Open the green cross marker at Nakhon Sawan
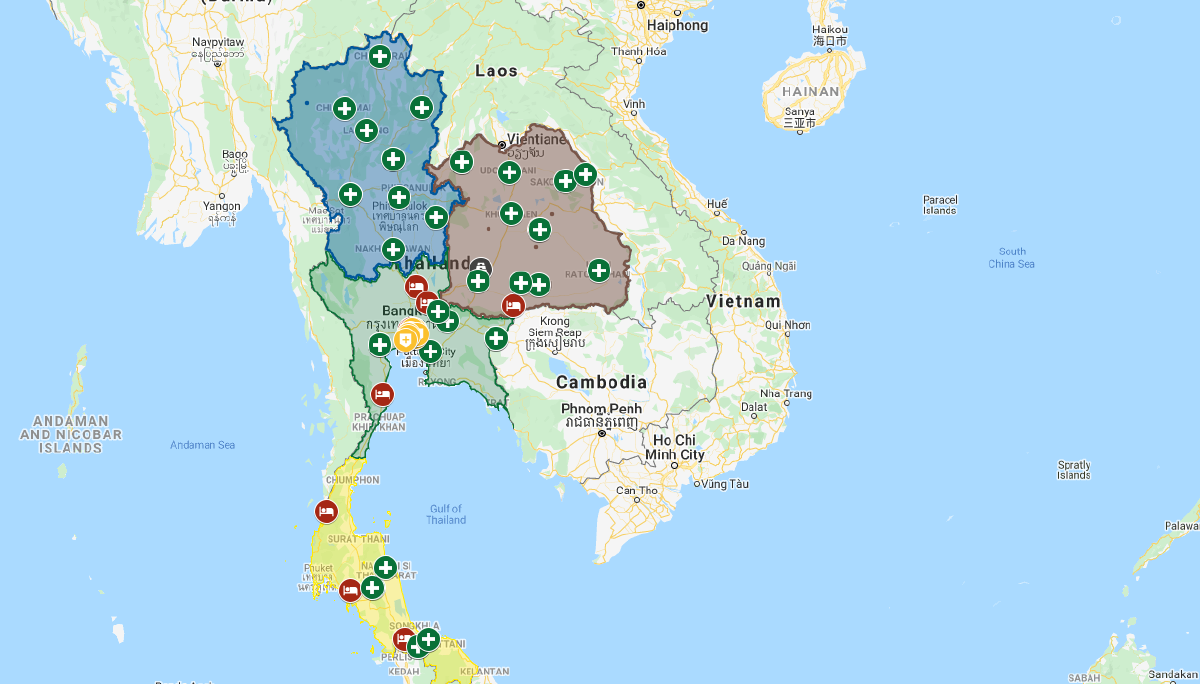Viewport: 1200px width, 684px height. point(393,249)
